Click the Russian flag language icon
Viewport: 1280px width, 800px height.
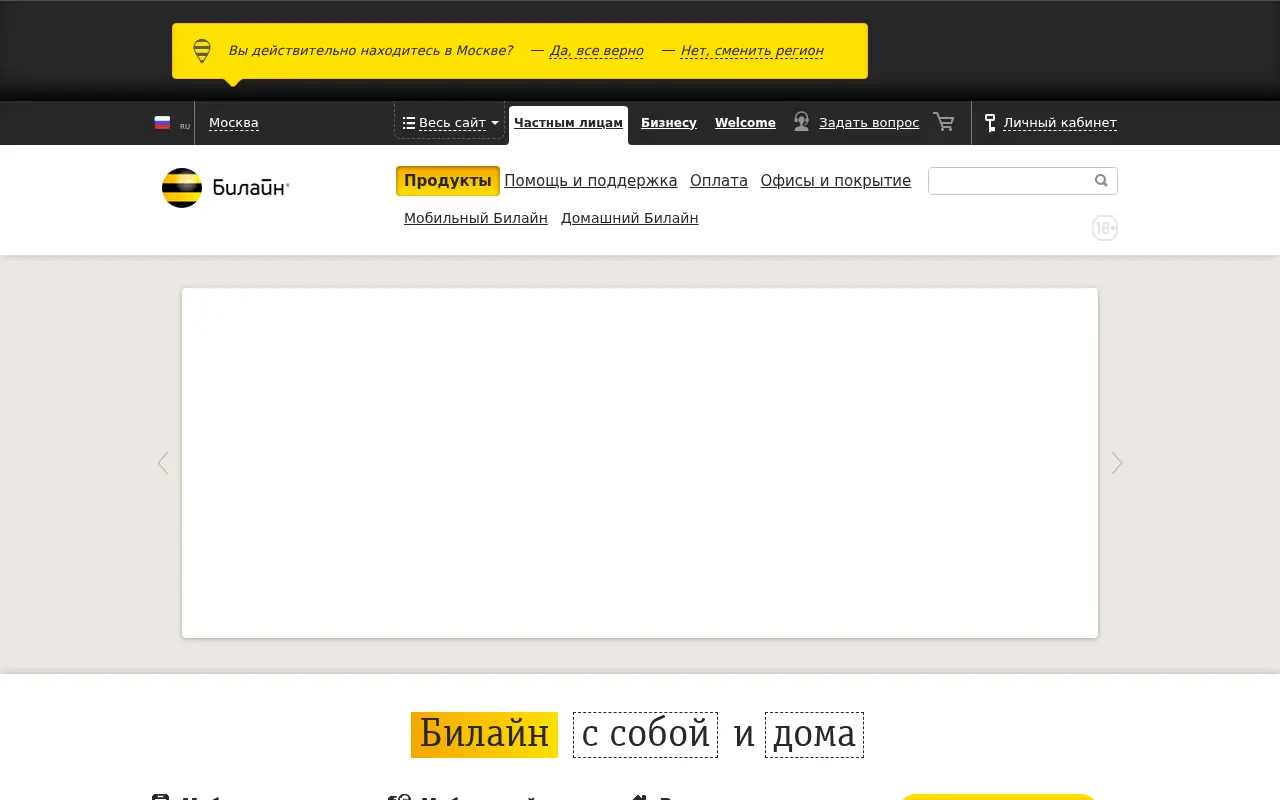pyautogui.click(x=162, y=123)
